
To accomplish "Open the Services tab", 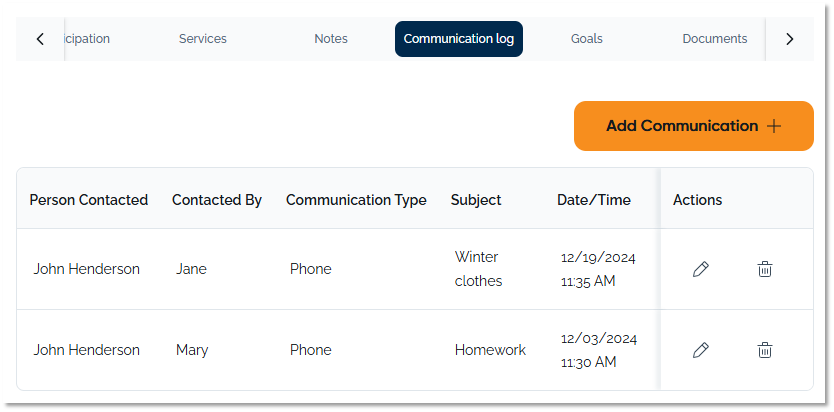I will tap(203, 39).
